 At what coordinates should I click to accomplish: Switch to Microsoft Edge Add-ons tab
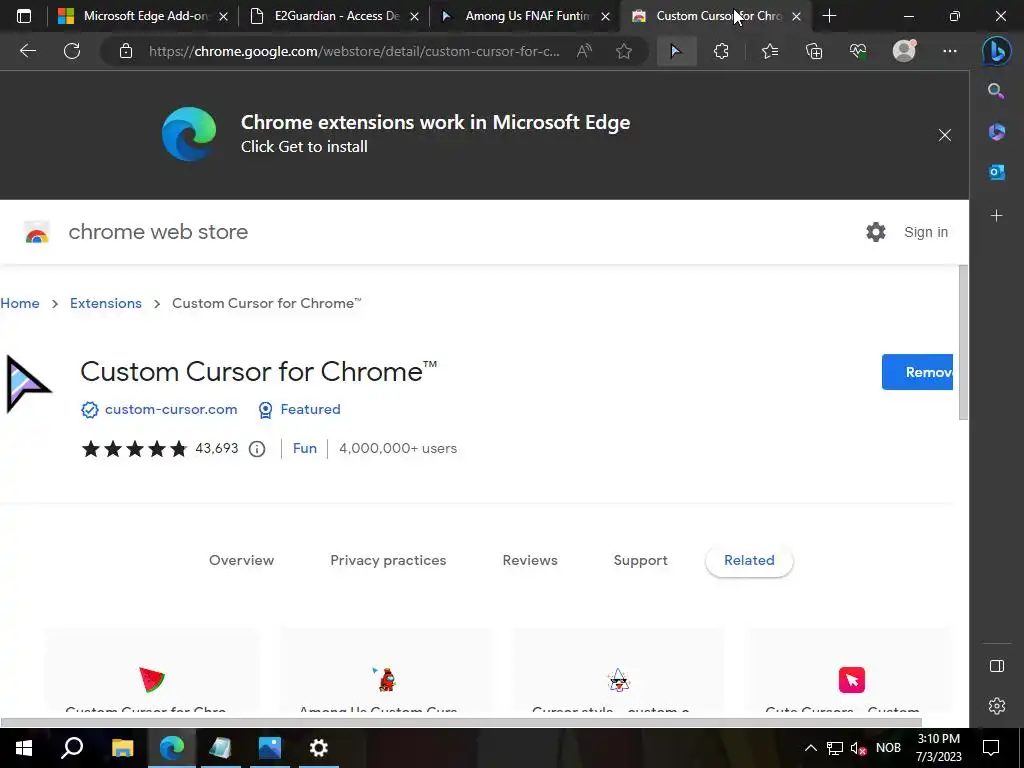coord(144,16)
